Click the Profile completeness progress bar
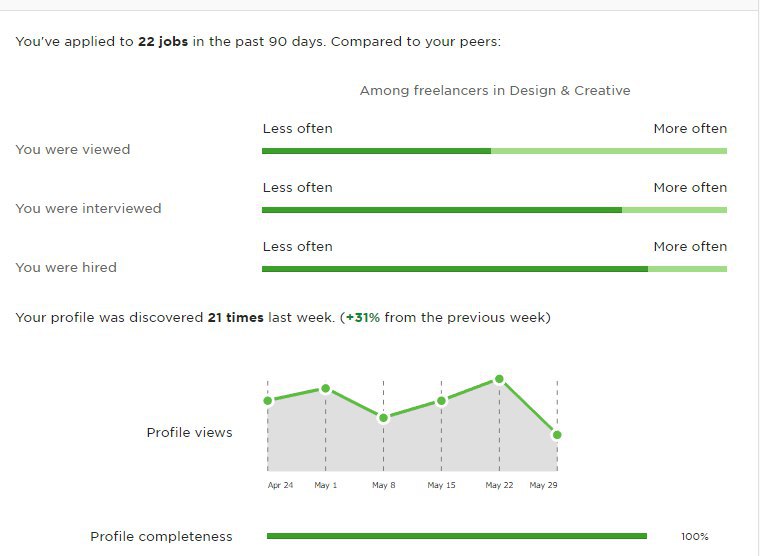Screen dimensions: 760x556 click(x=457, y=536)
